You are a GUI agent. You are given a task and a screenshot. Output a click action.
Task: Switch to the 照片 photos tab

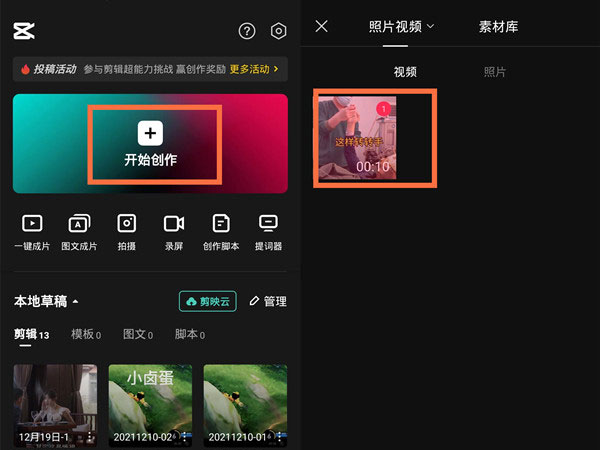point(495,72)
